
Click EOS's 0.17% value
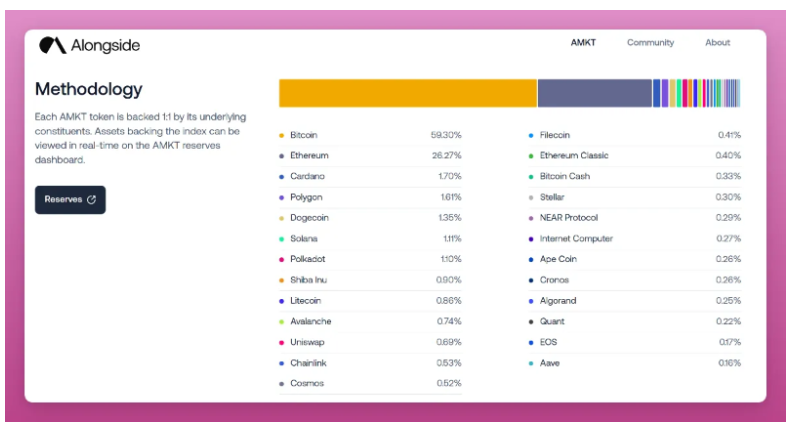(x=730, y=342)
